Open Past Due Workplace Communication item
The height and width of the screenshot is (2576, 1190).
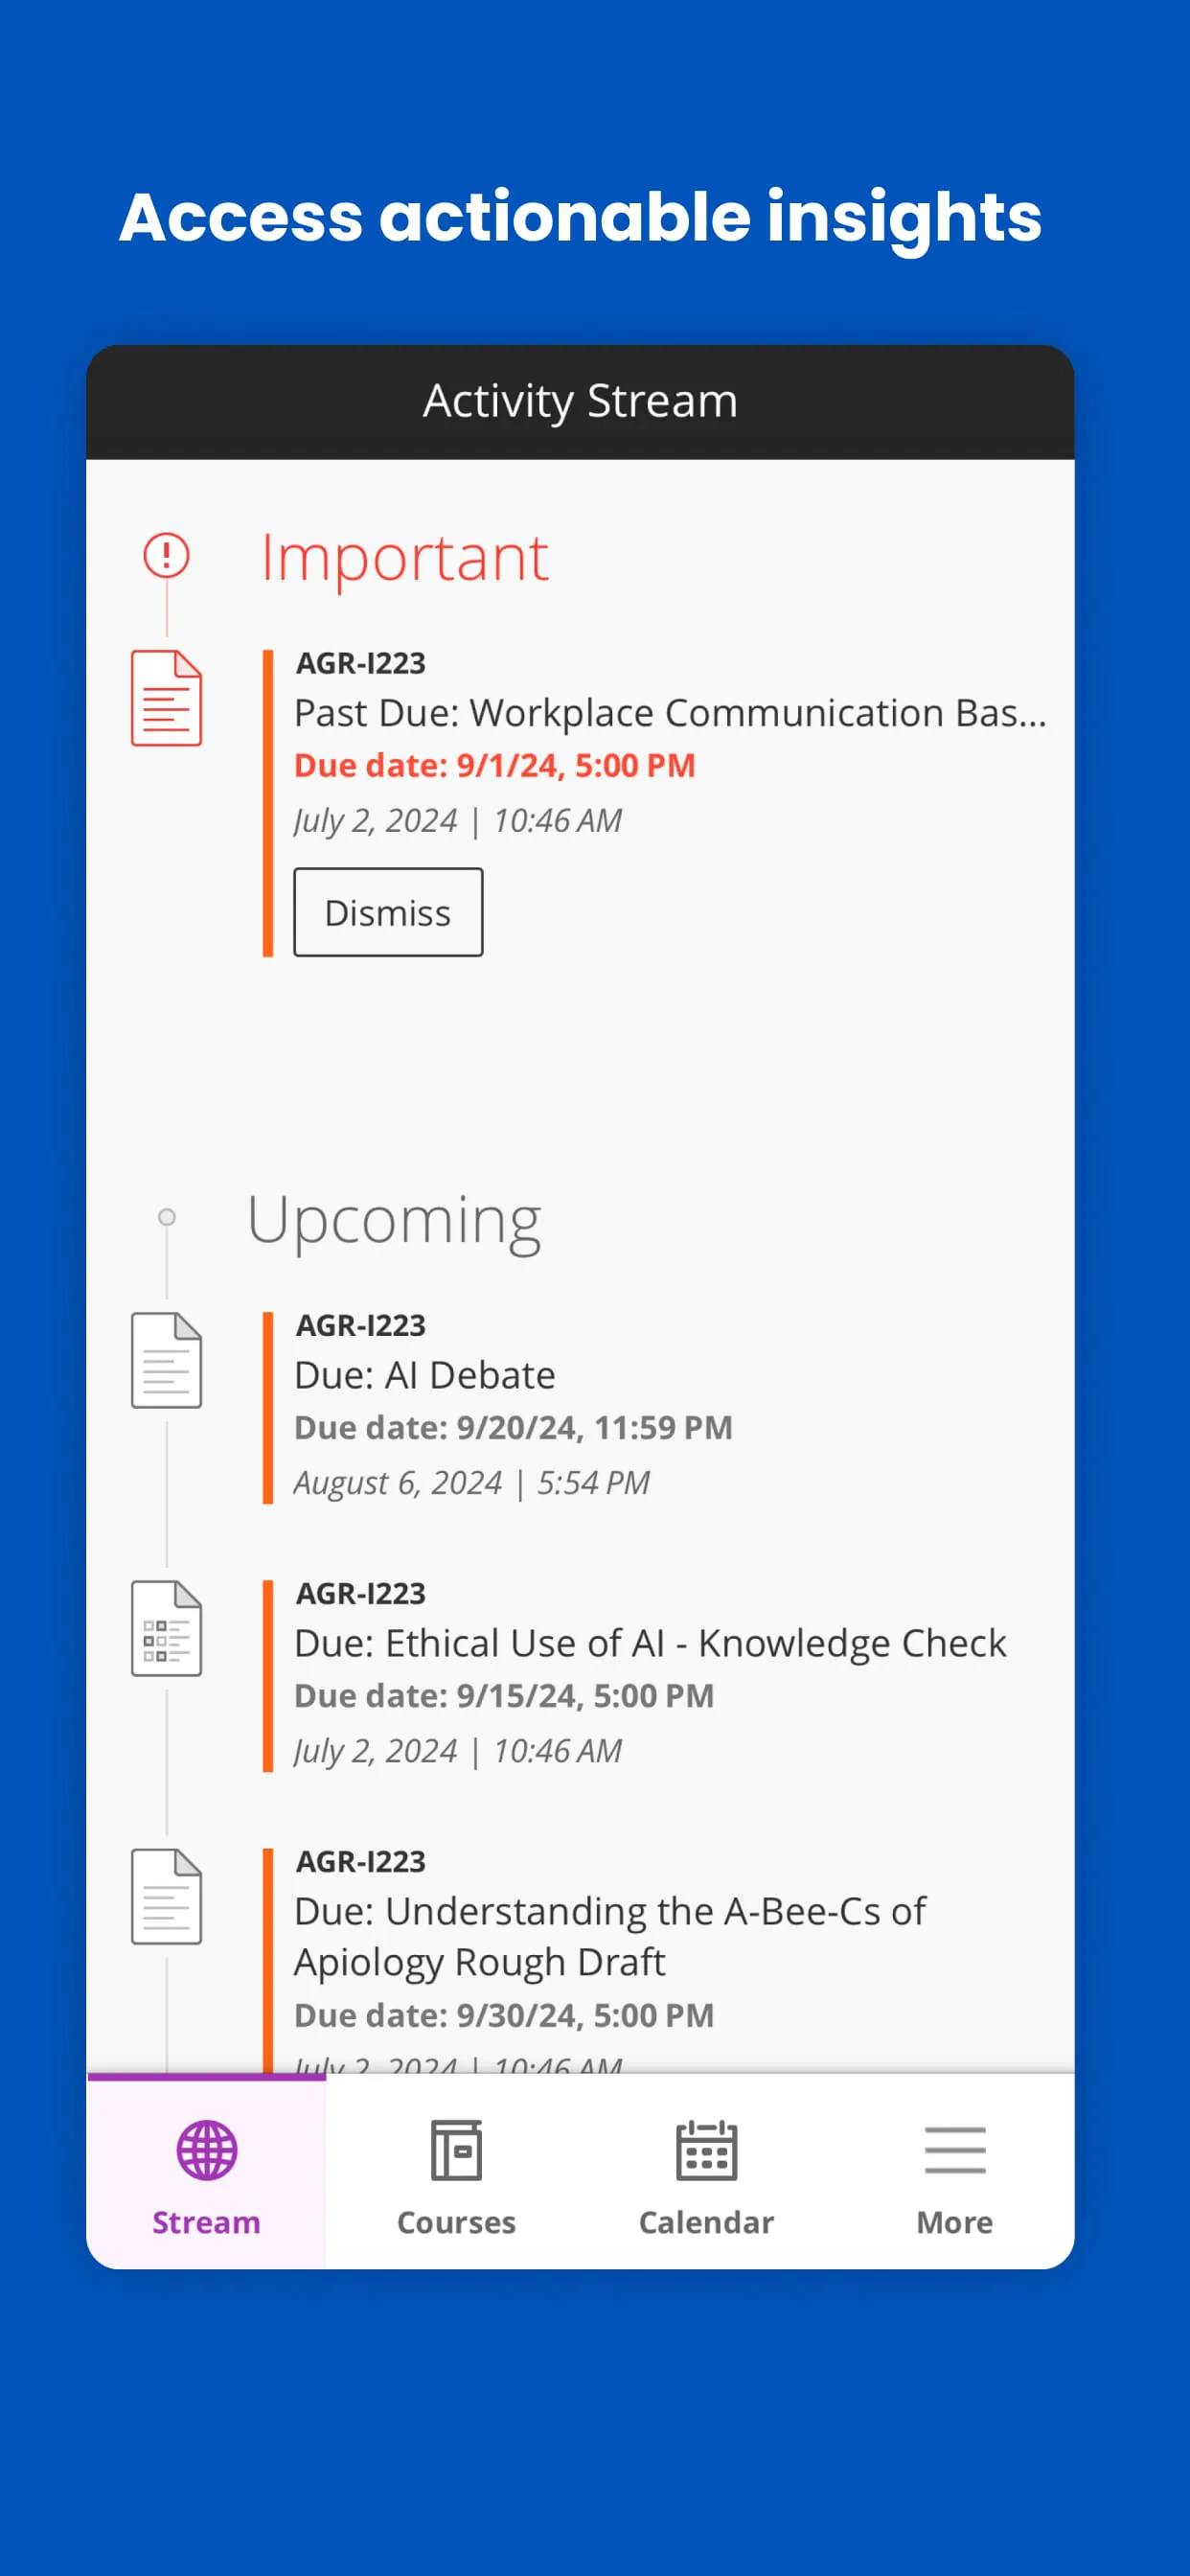click(x=670, y=713)
